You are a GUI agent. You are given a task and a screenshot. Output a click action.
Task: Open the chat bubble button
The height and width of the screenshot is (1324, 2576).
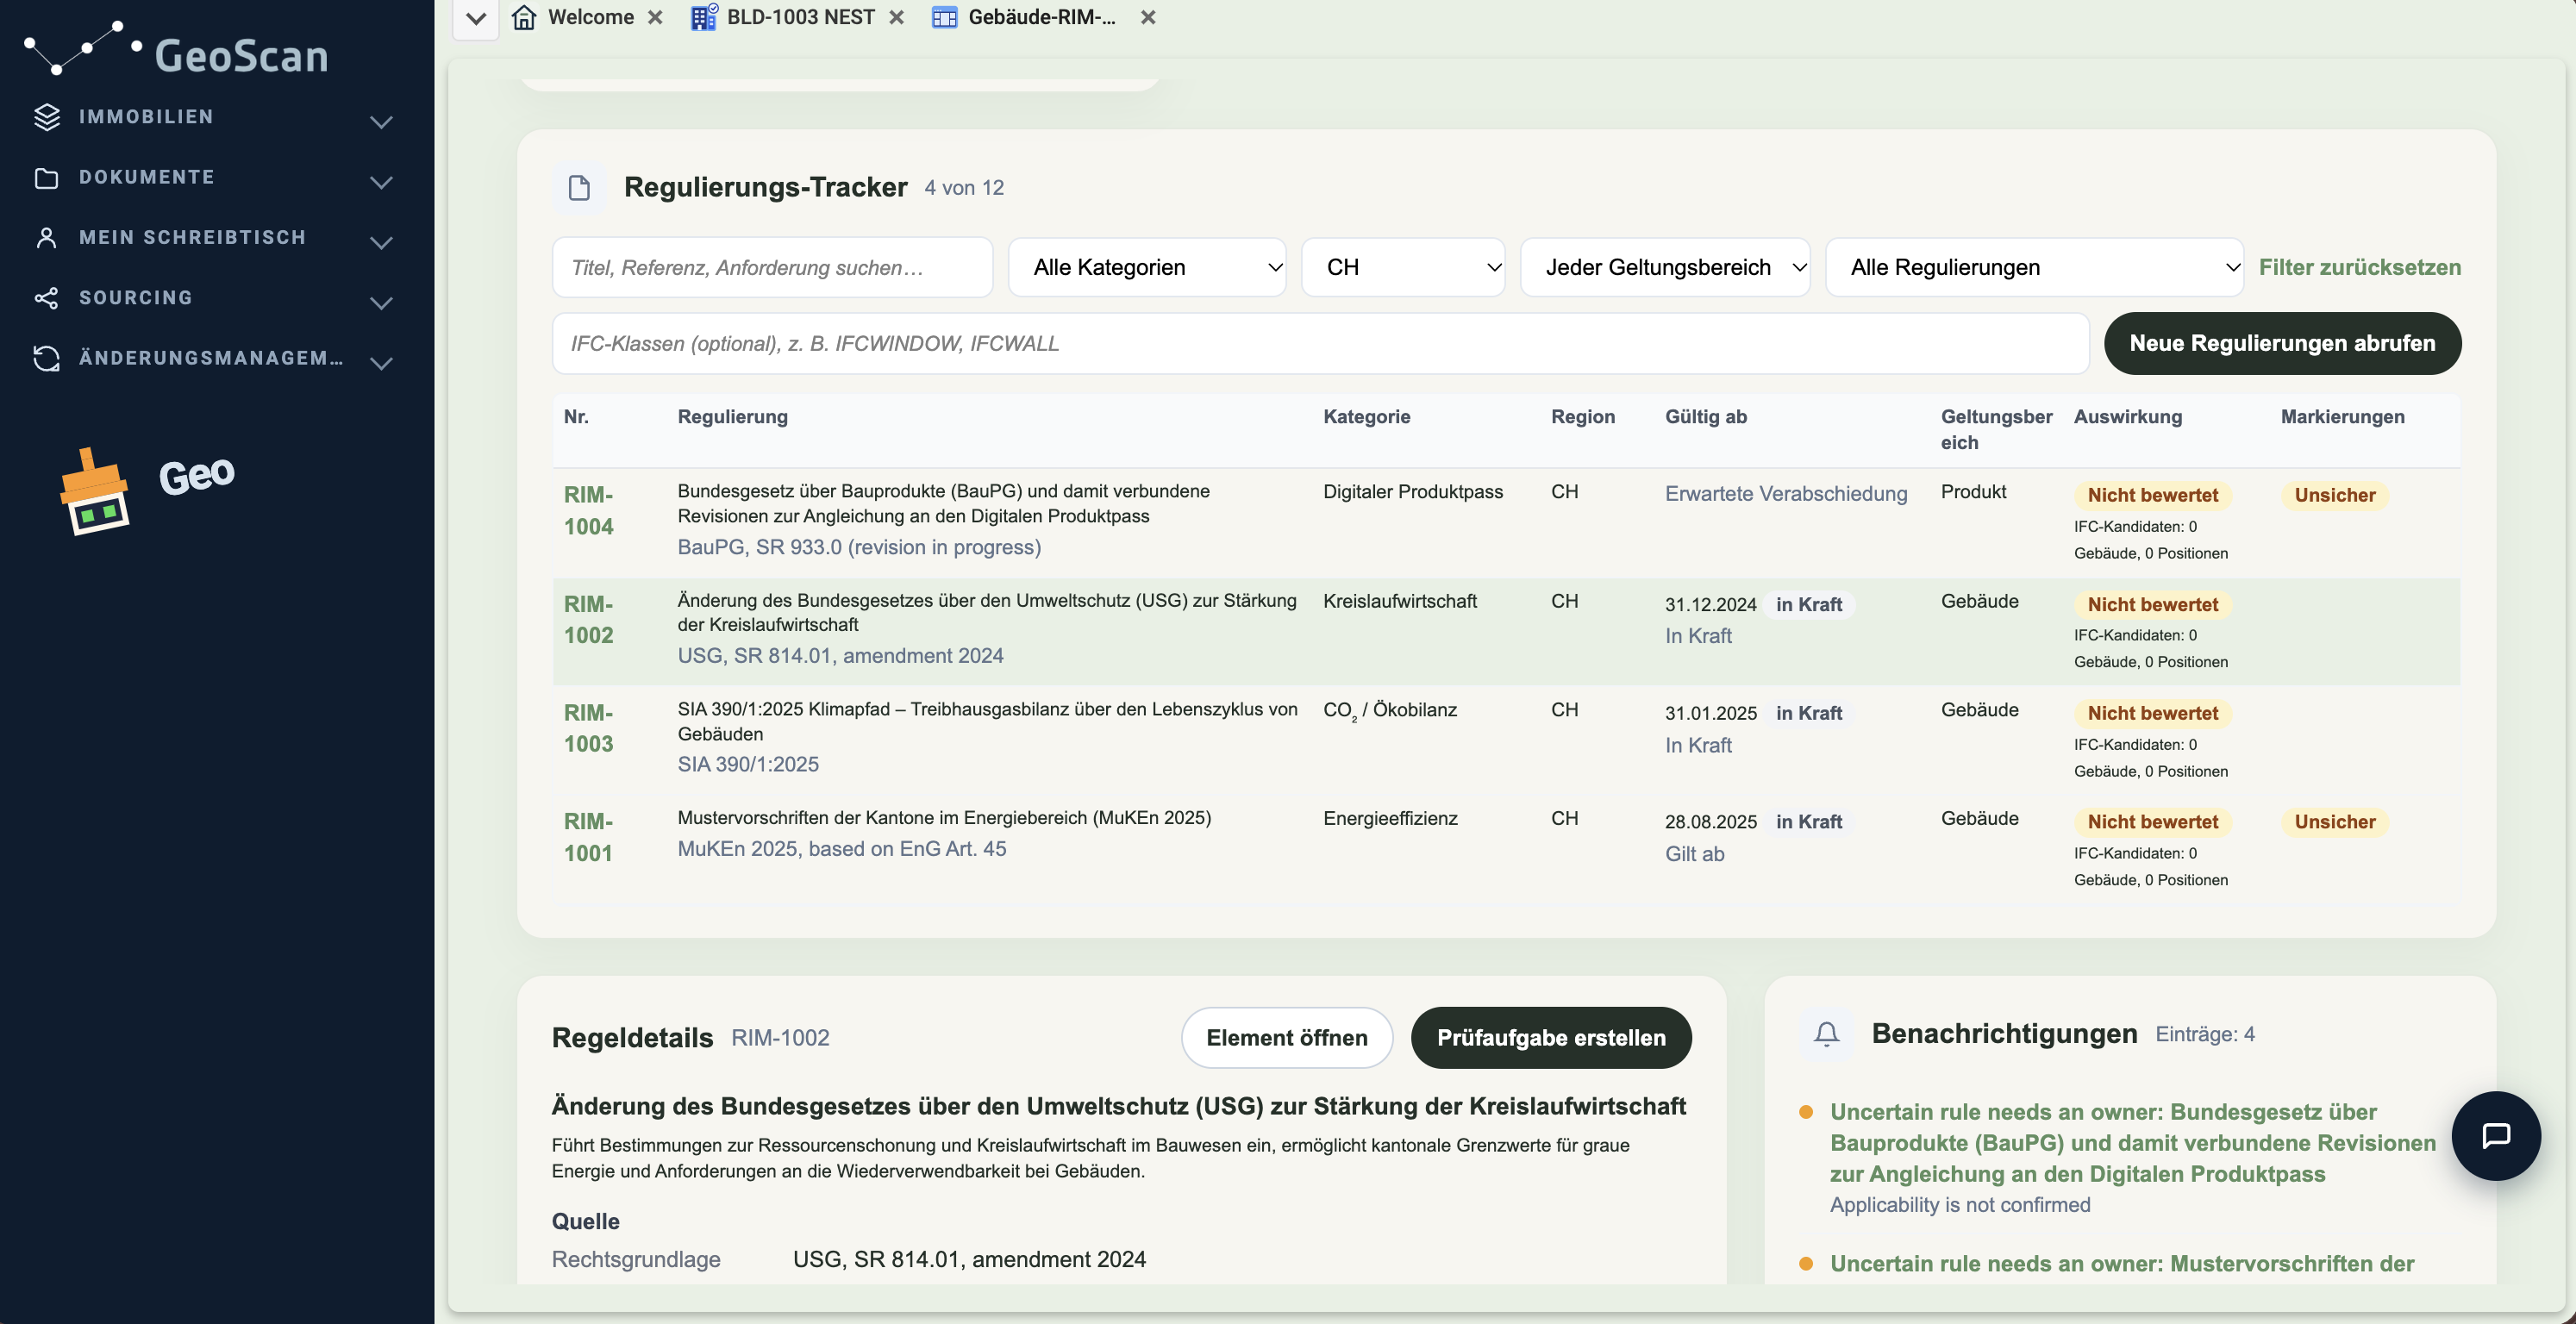pos(2496,1136)
